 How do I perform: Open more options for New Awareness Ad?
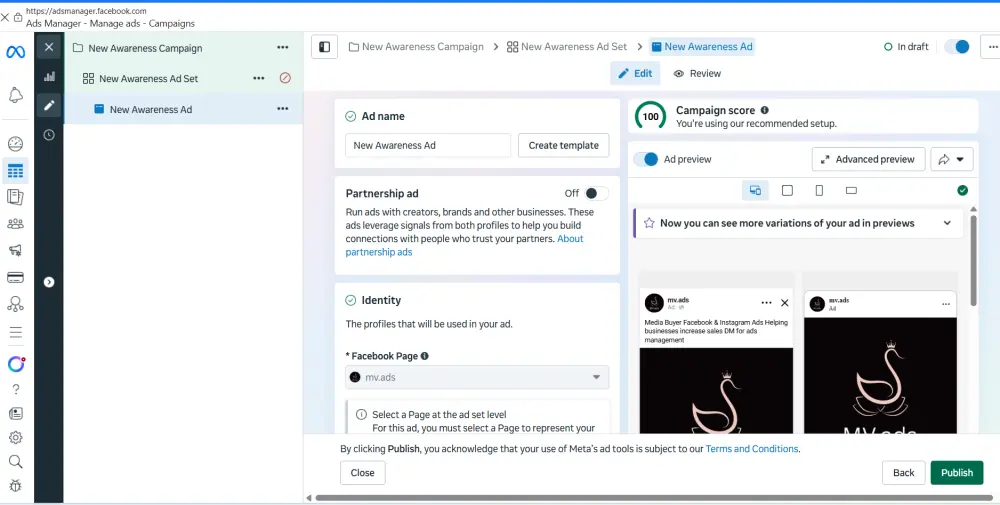pos(283,108)
